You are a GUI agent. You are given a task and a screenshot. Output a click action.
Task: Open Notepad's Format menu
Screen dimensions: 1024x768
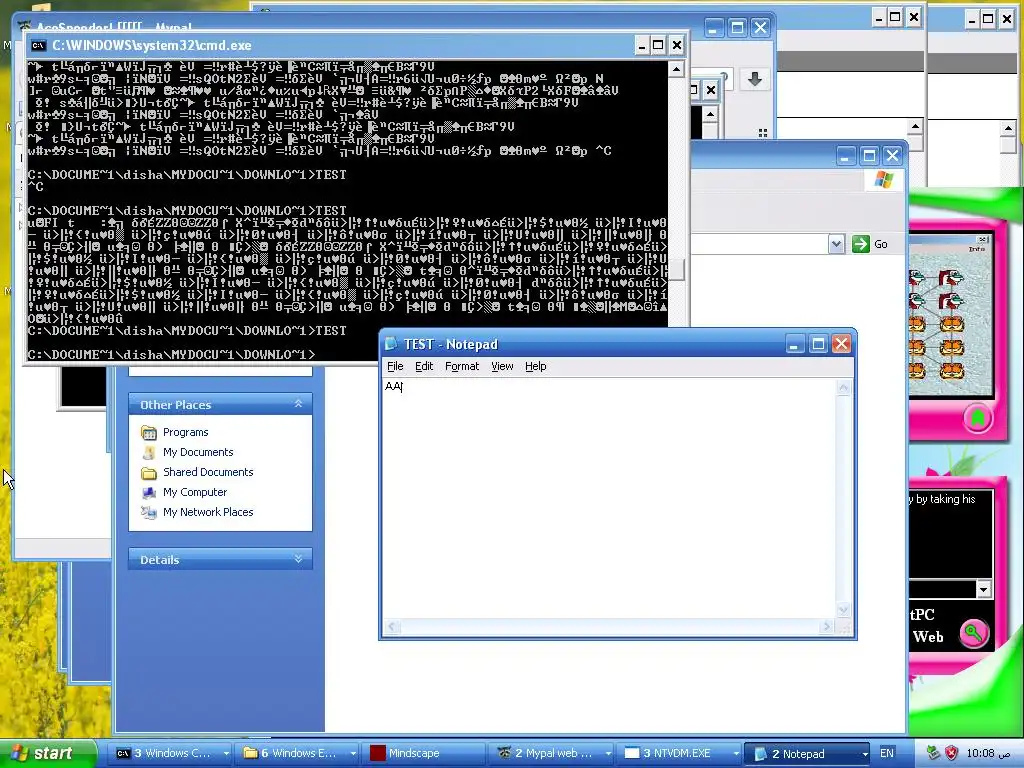click(x=462, y=366)
